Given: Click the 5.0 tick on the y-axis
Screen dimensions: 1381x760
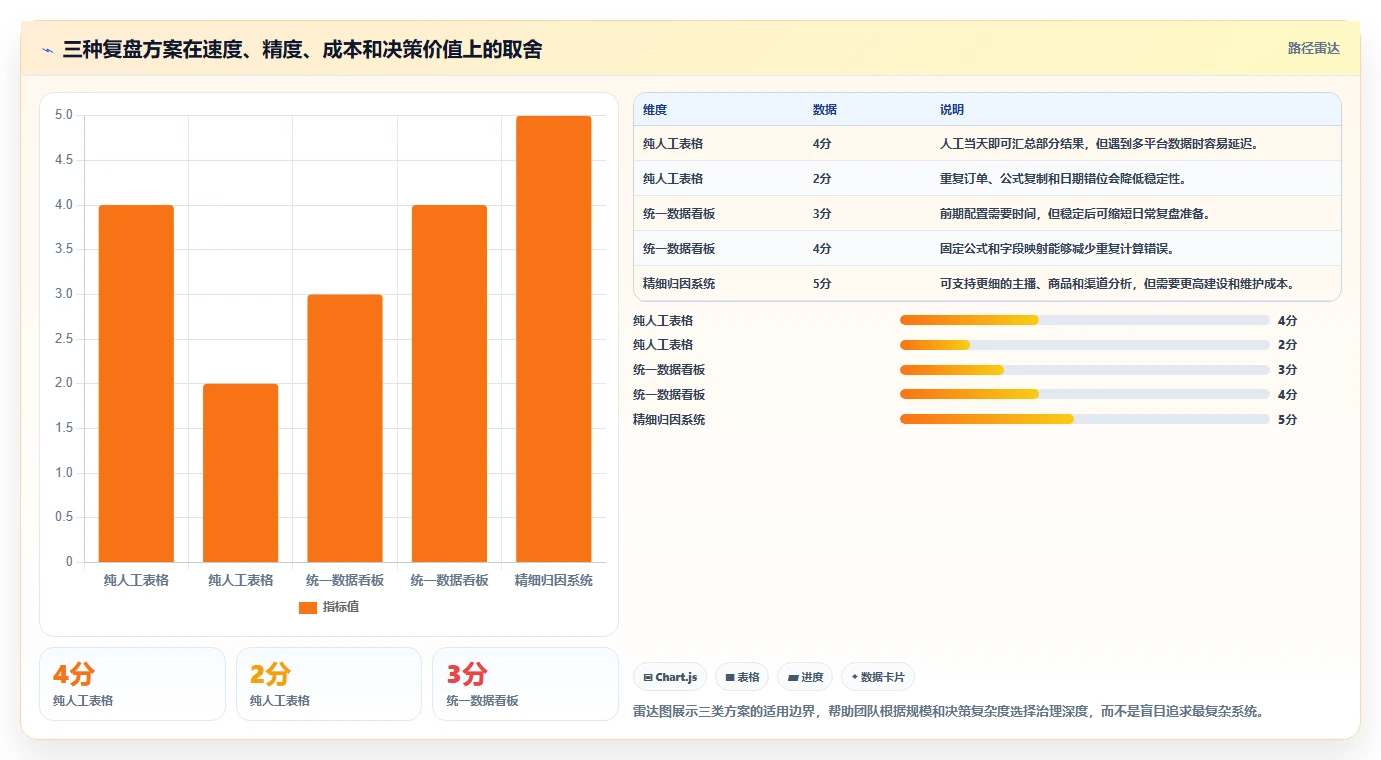Looking at the screenshot, I should tap(63, 115).
